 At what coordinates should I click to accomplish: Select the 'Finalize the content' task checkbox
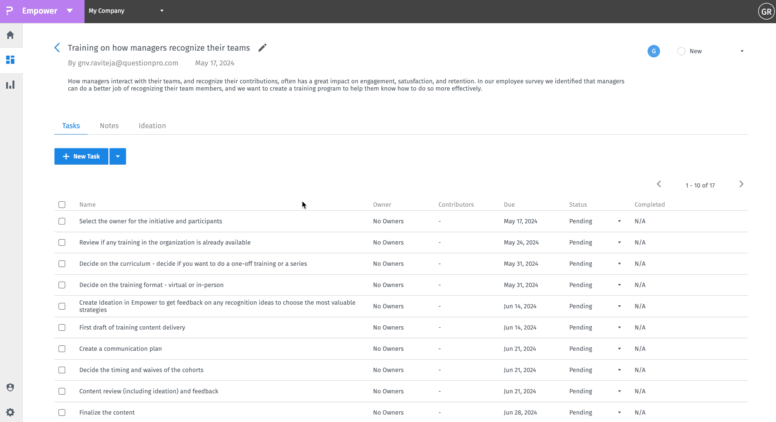point(62,412)
